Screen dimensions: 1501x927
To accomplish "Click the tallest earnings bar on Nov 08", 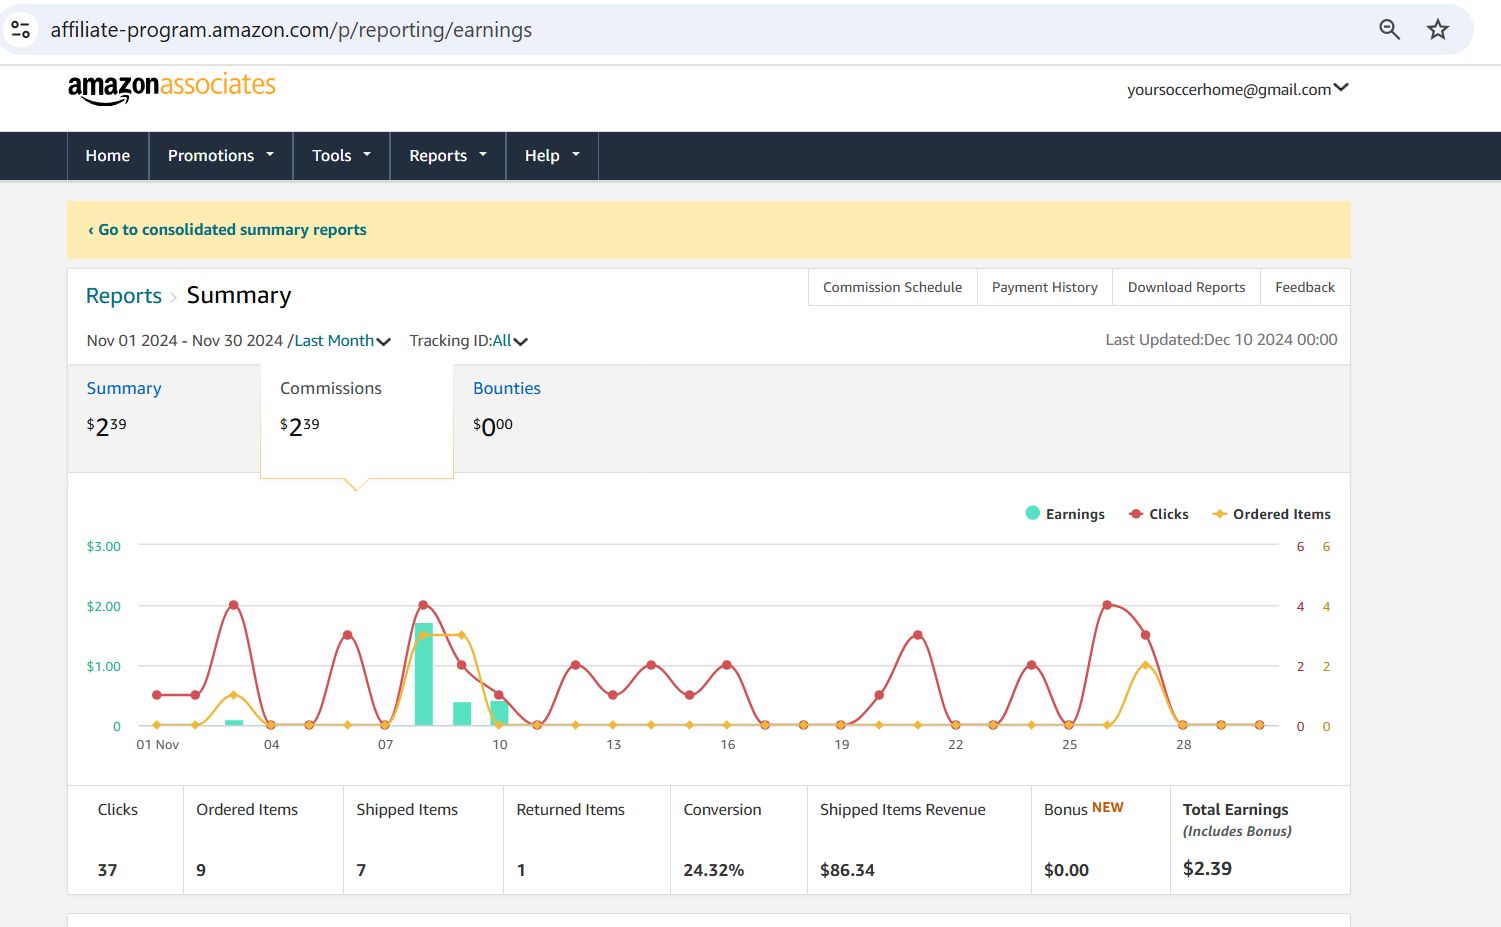I will pyautogui.click(x=423, y=674).
